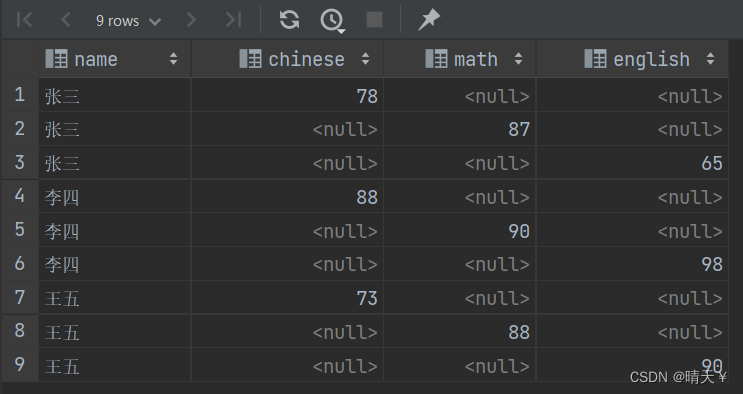Select null english cell in row 2
Image resolution: width=743 pixels, height=394 pixels.
pos(632,129)
